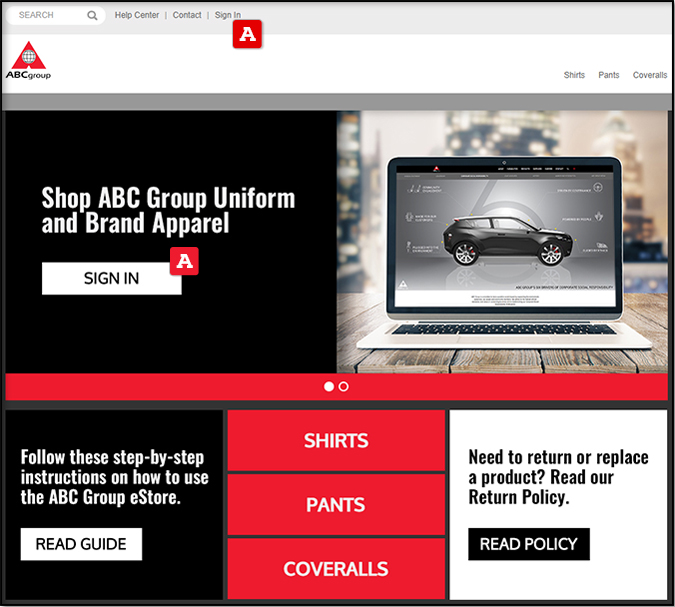Viewport: 675px width, 607px height.
Task: Click the Sign In link in top bar
Action: [228, 15]
